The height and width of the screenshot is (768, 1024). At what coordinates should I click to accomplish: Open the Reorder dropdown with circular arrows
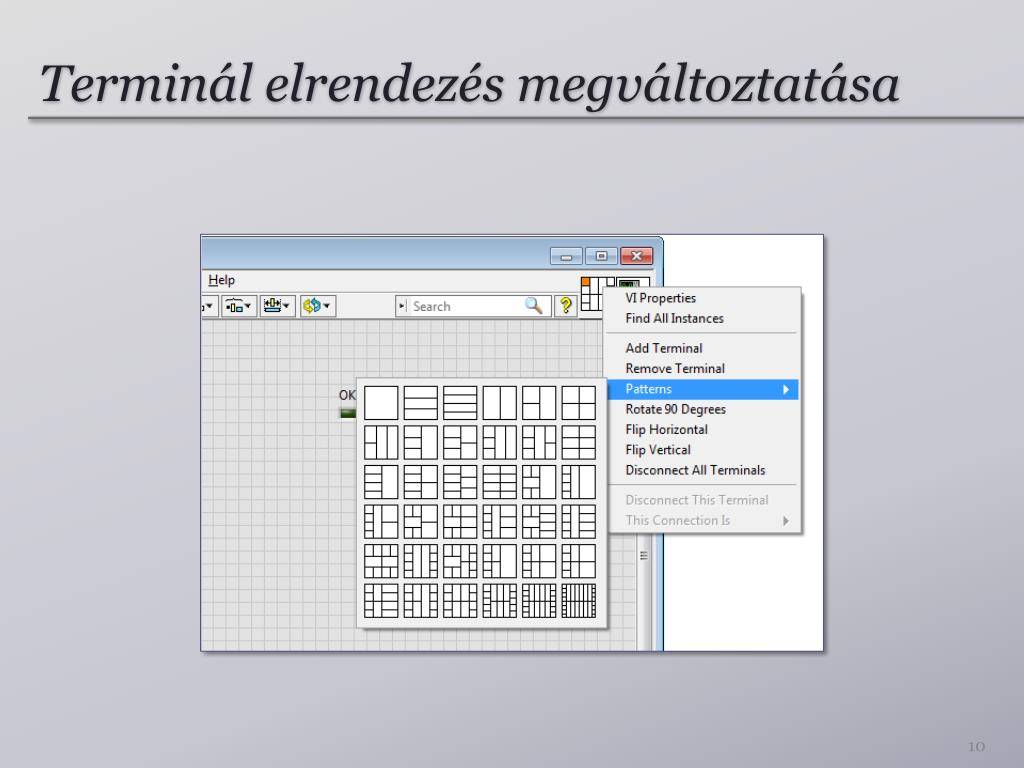(x=317, y=306)
